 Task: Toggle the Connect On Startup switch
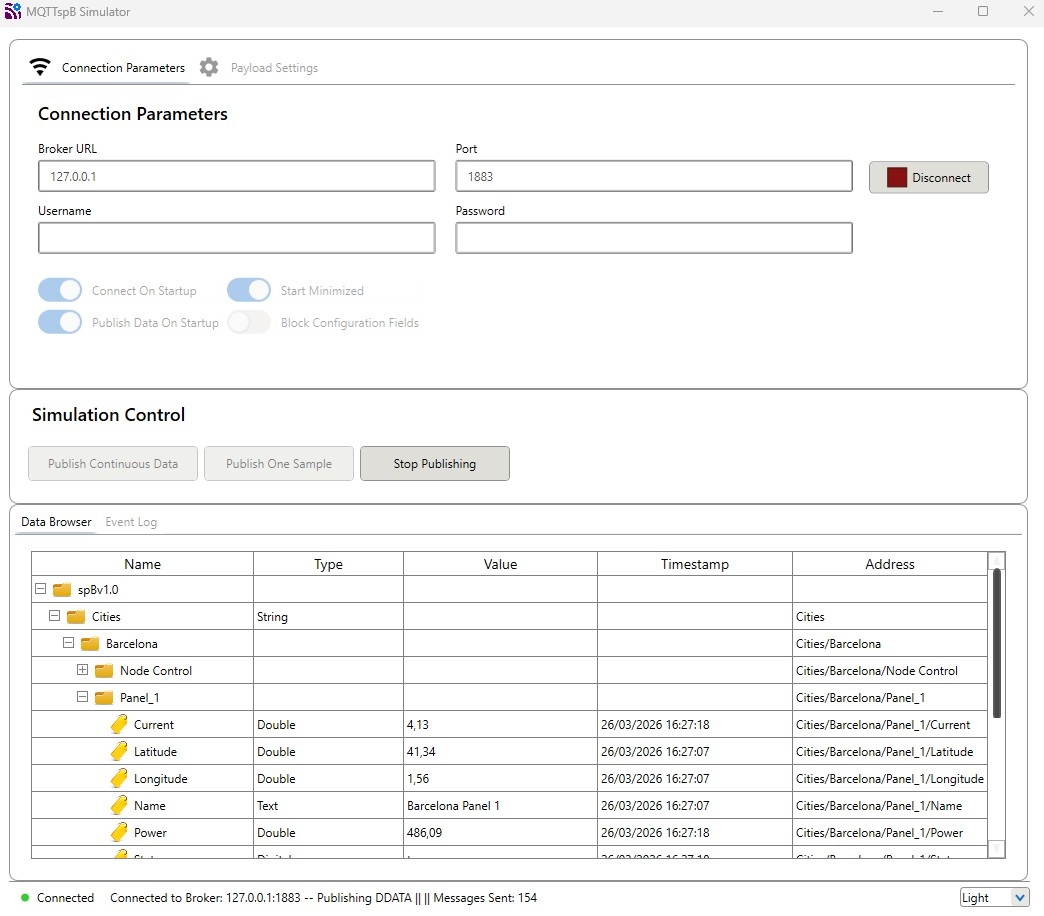point(60,291)
